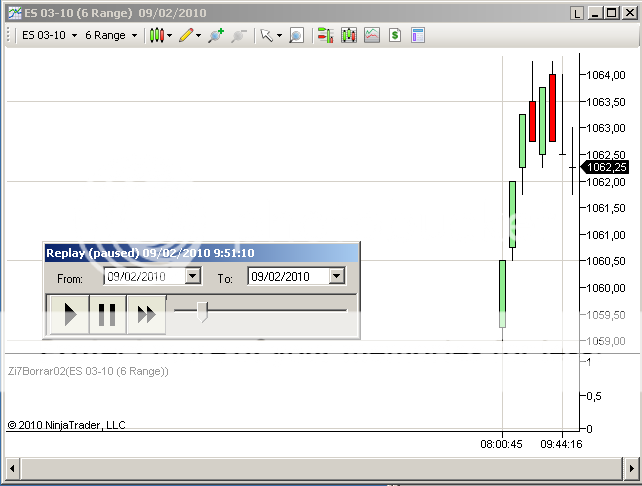This screenshot has width=642, height=486.
Task: Click the data series candlestick icon
Action: (x=348, y=35)
